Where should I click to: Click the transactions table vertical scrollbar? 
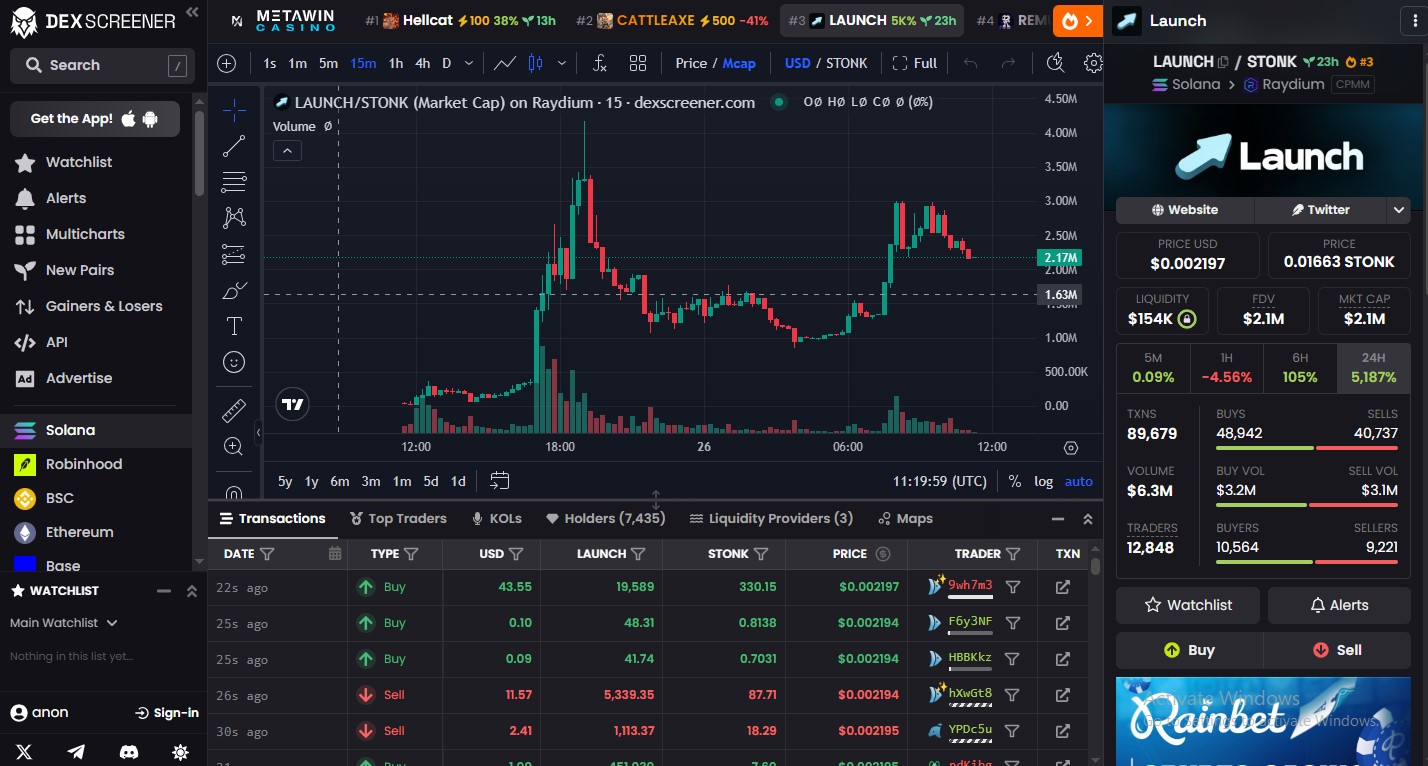point(1095,567)
